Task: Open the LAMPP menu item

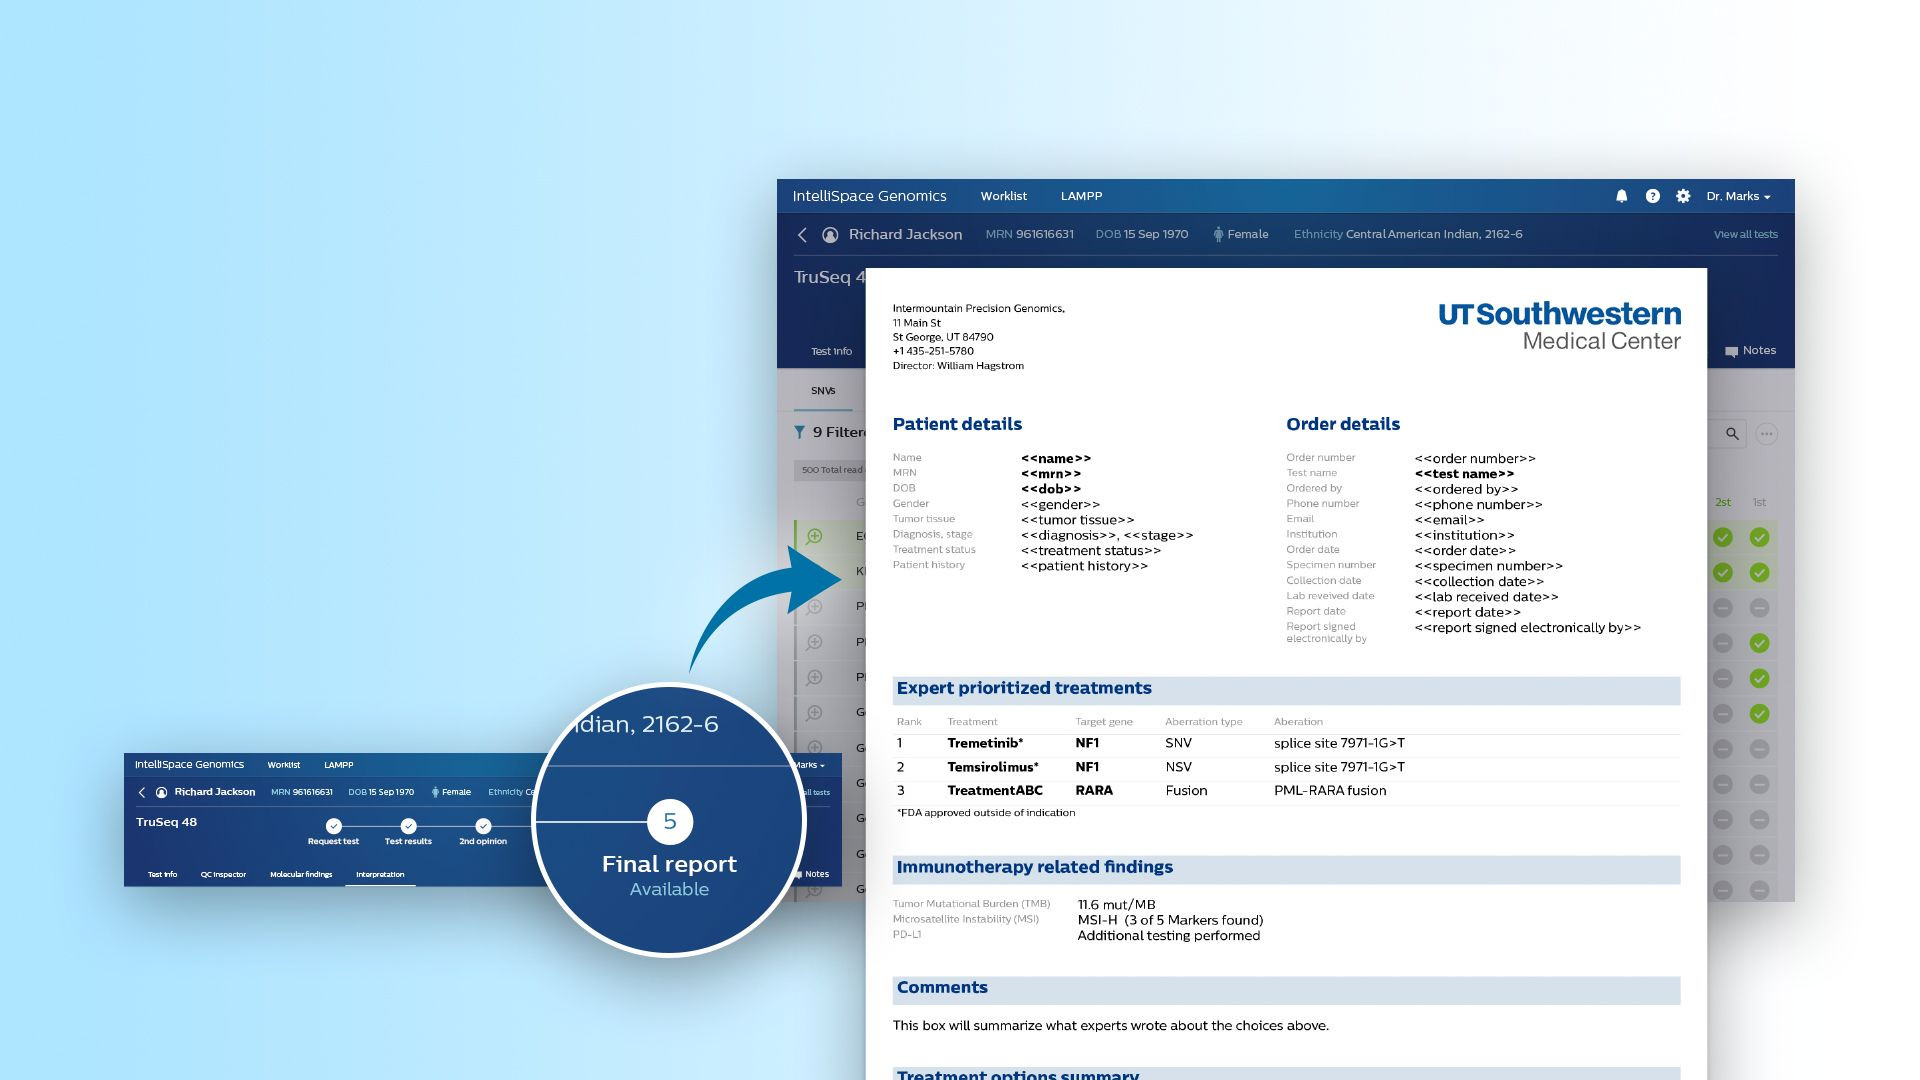Action: tap(1081, 196)
